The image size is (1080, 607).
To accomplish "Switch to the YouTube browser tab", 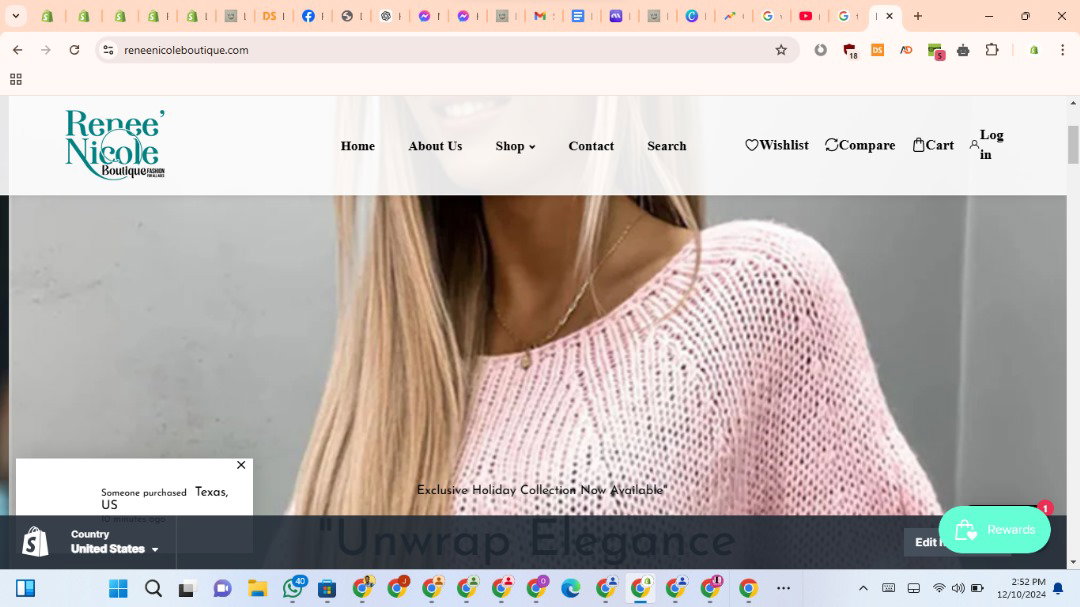I will point(805,16).
